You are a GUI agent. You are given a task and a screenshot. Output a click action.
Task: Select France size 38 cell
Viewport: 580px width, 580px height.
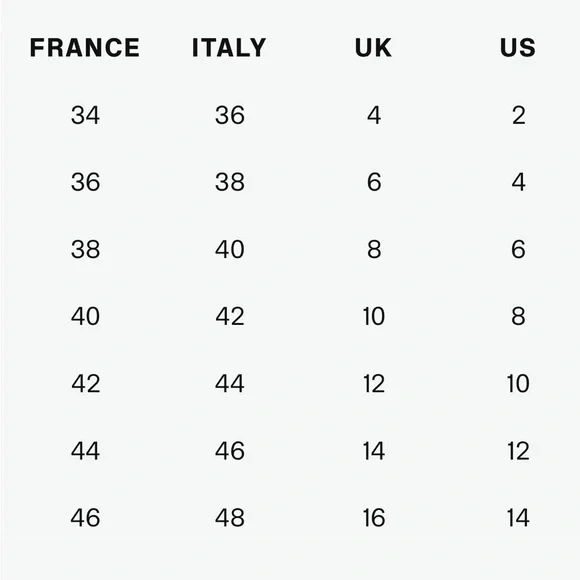[x=85, y=249]
